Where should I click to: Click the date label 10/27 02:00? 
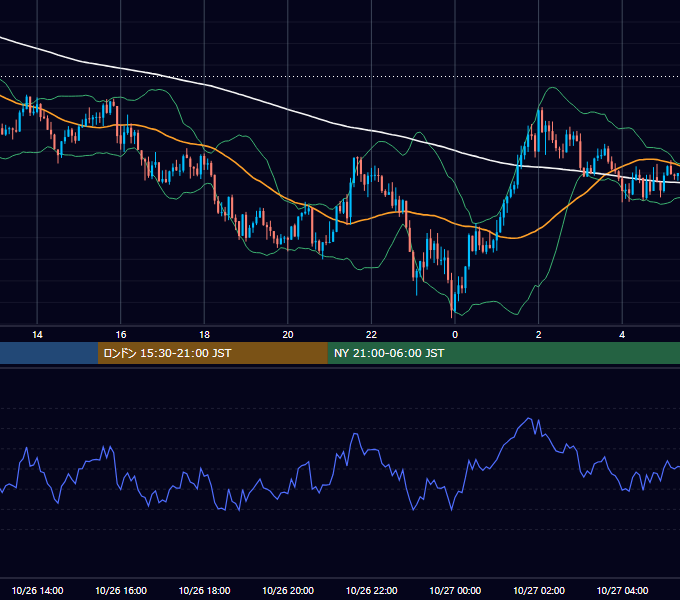pos(539,590)
